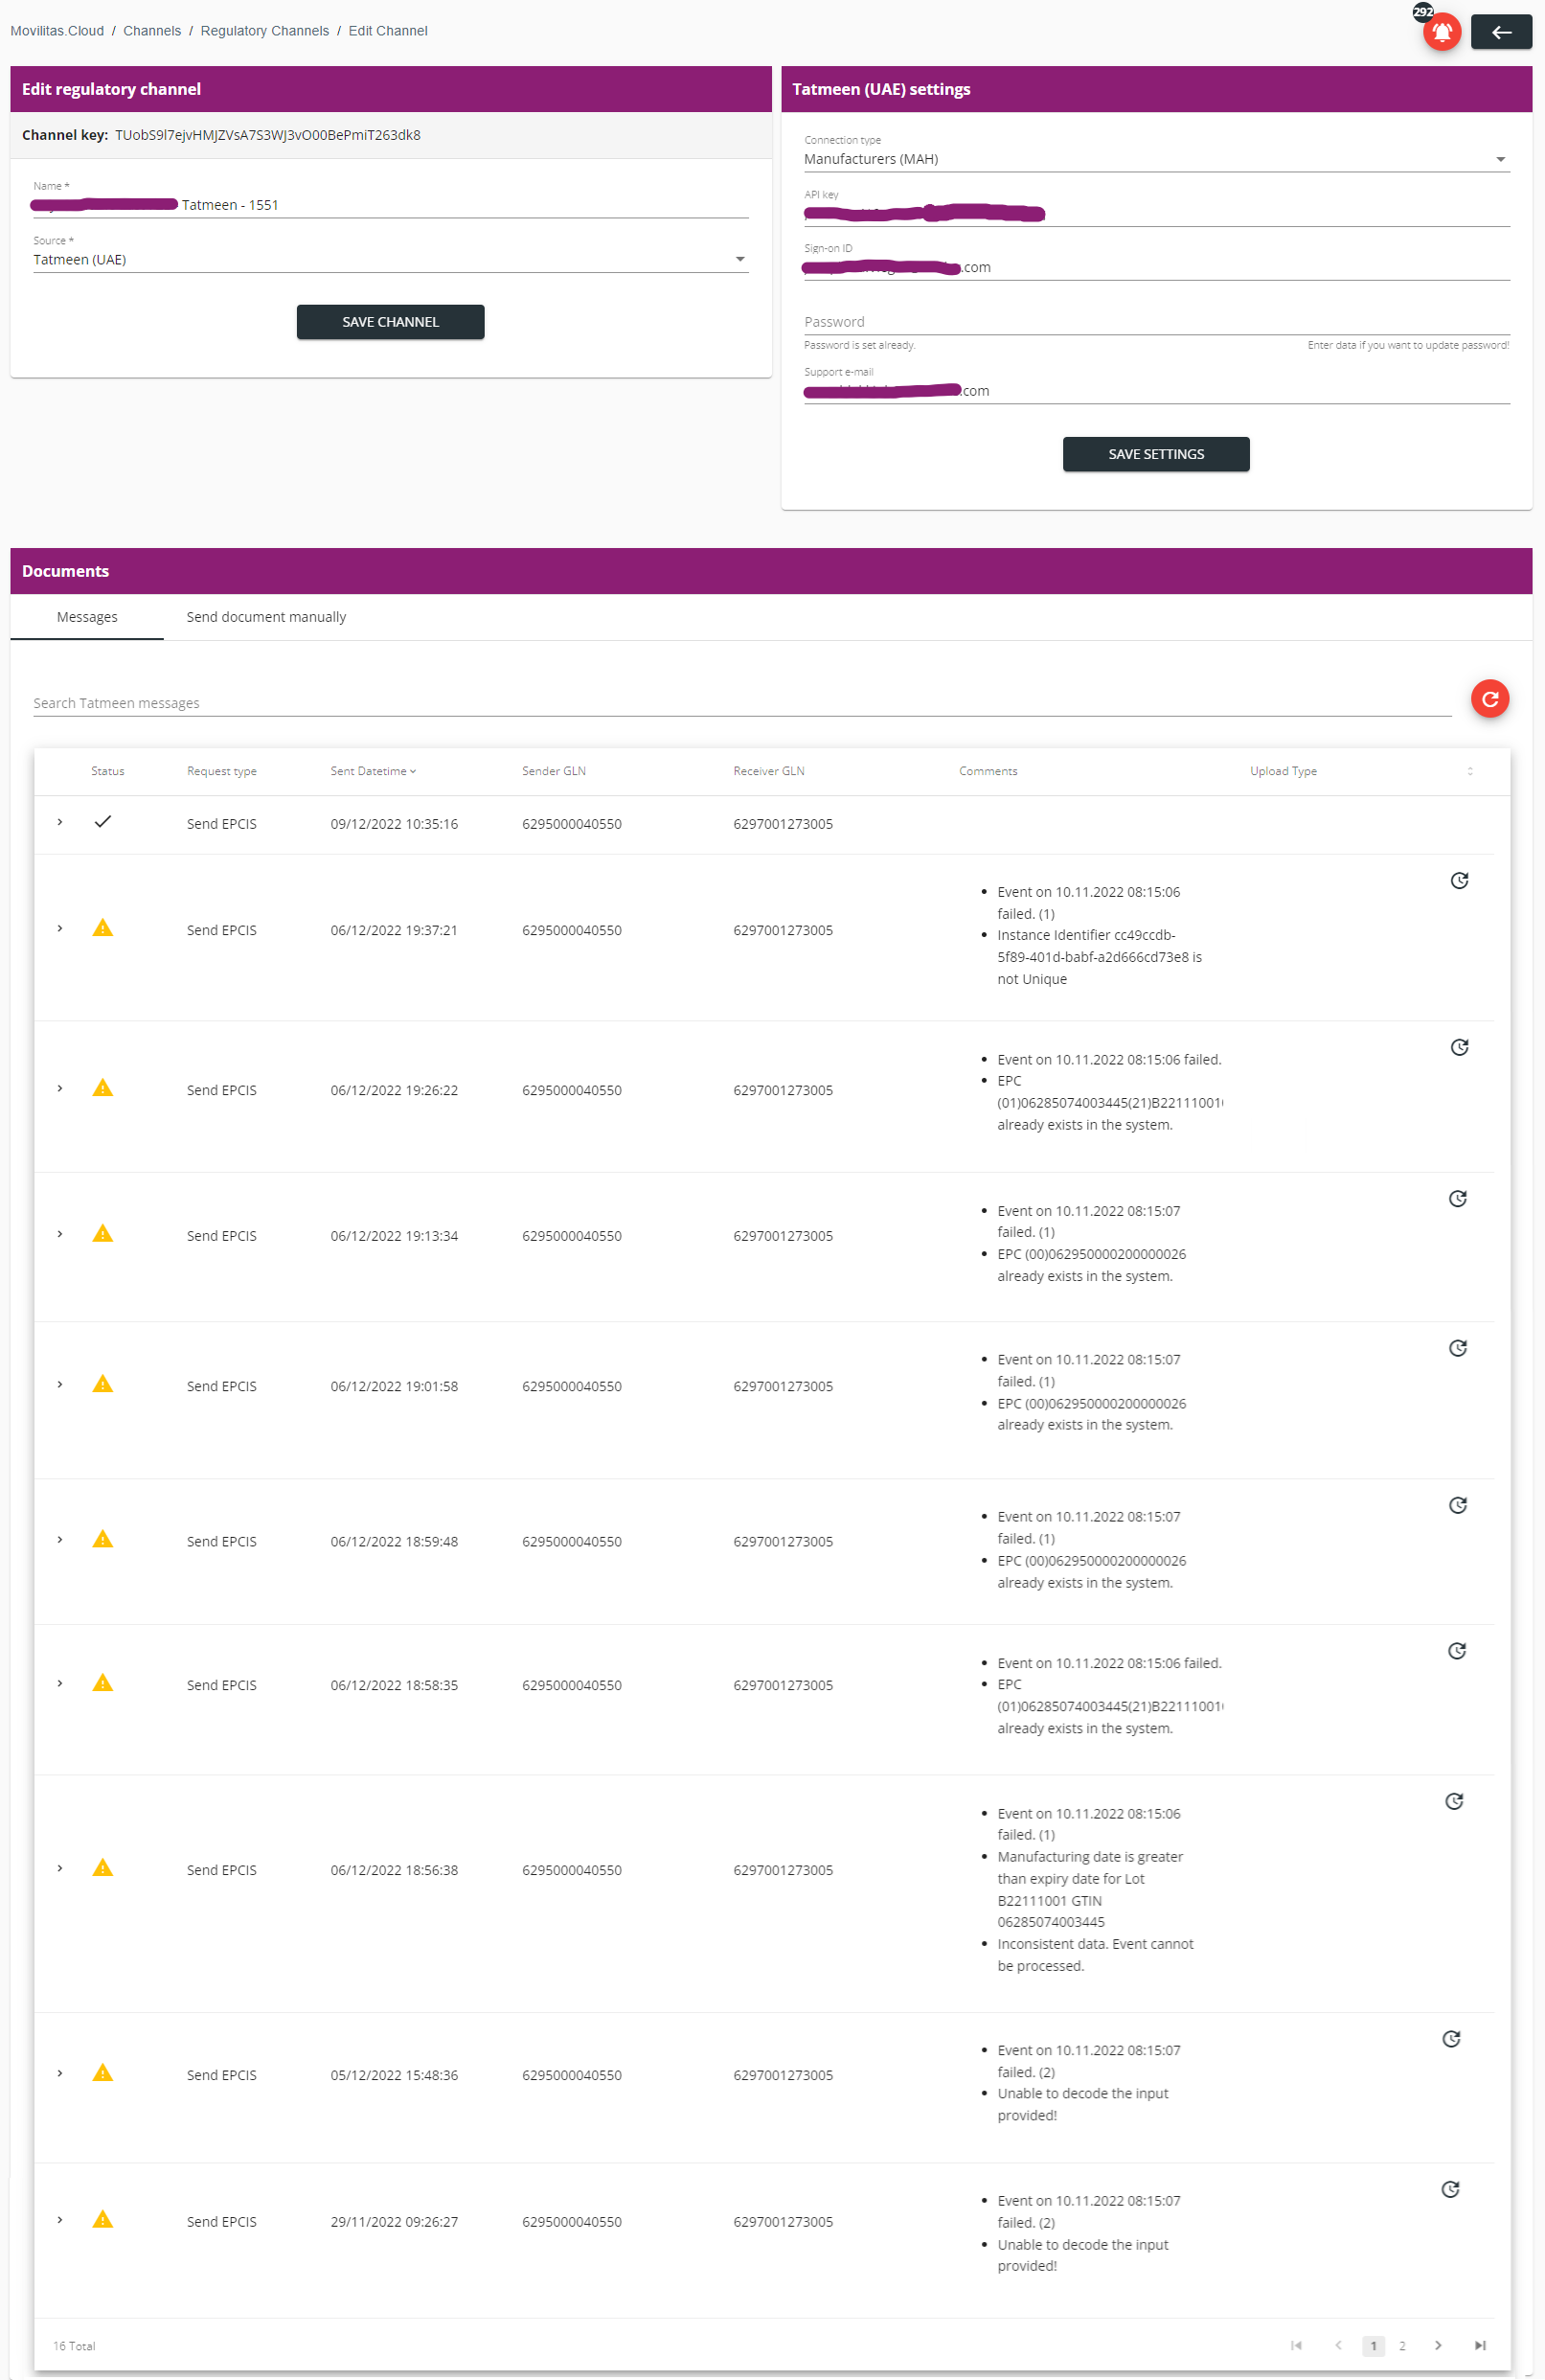The image size is (1545, 2380).
Task: Go back using the arrow button
Action: tap(1500, 32)
